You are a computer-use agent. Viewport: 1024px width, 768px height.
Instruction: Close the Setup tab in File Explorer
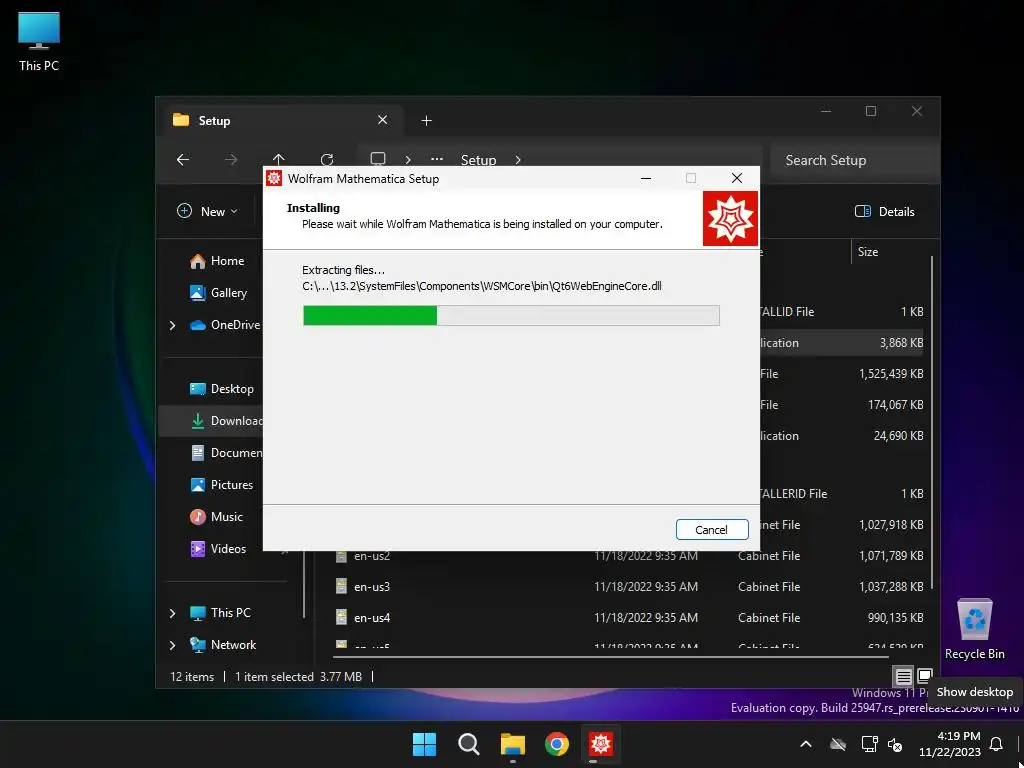tap(383, 120)
